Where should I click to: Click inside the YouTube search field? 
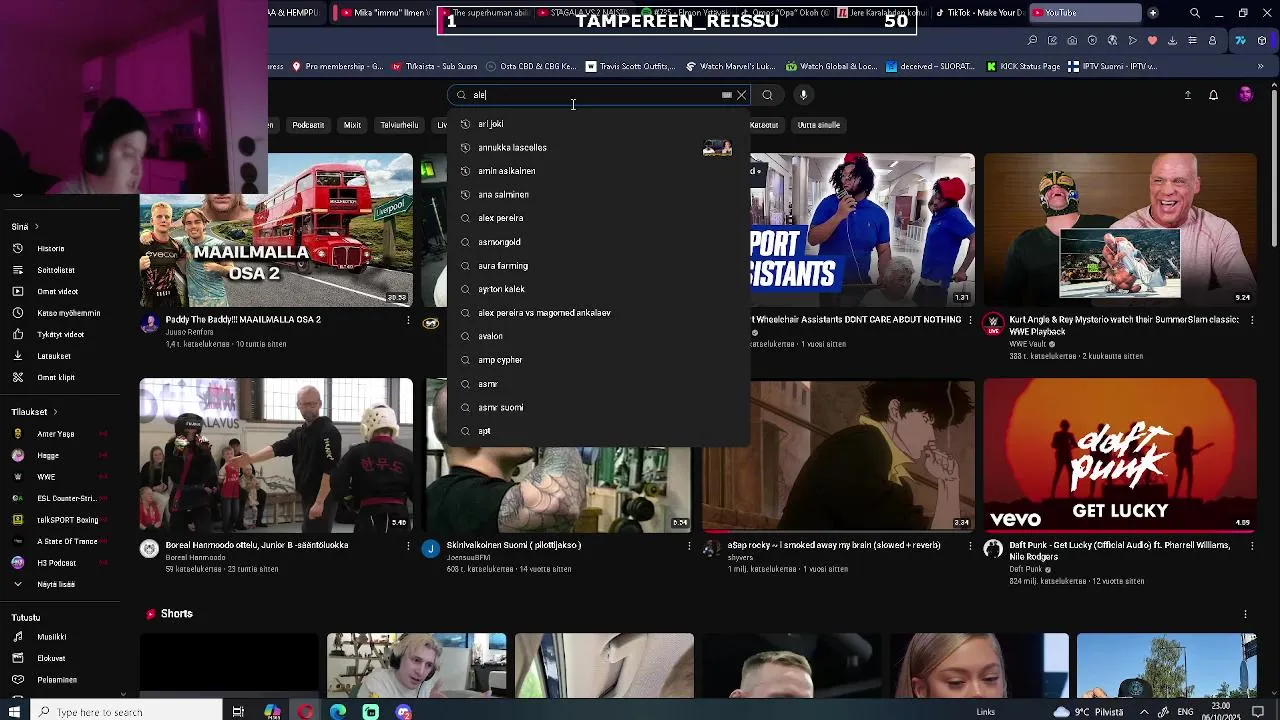[595, 95]
